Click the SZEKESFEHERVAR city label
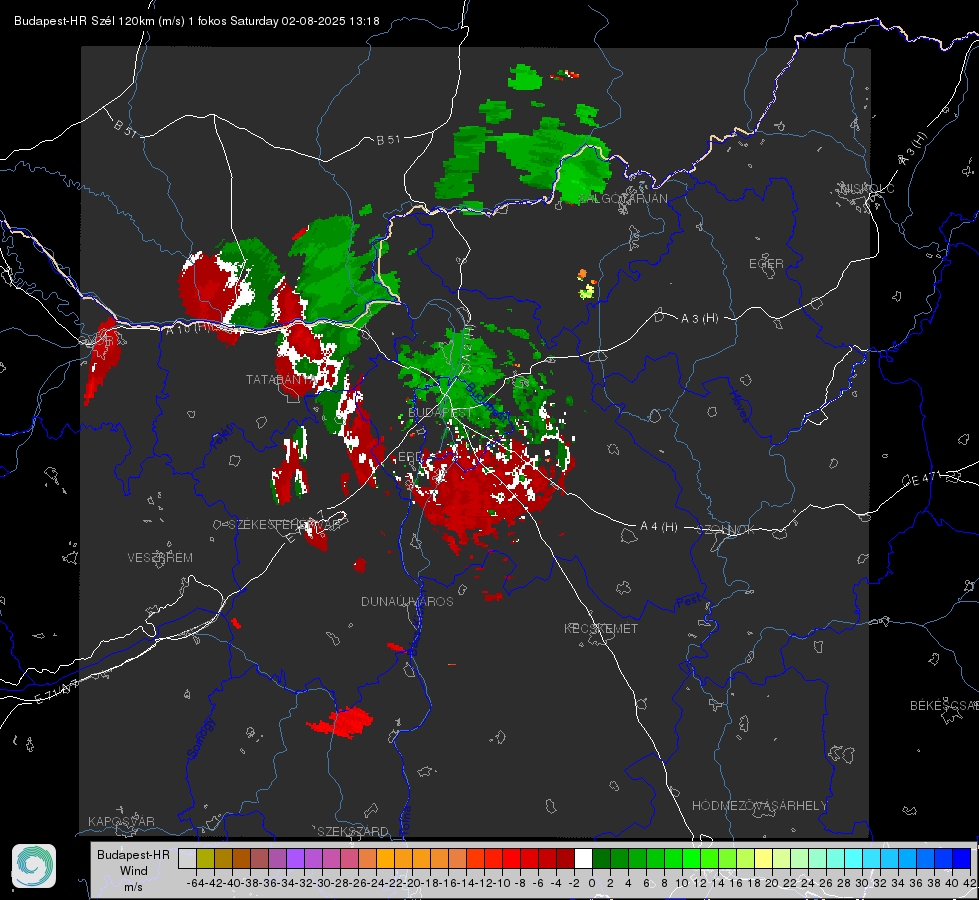 point(284,525)
